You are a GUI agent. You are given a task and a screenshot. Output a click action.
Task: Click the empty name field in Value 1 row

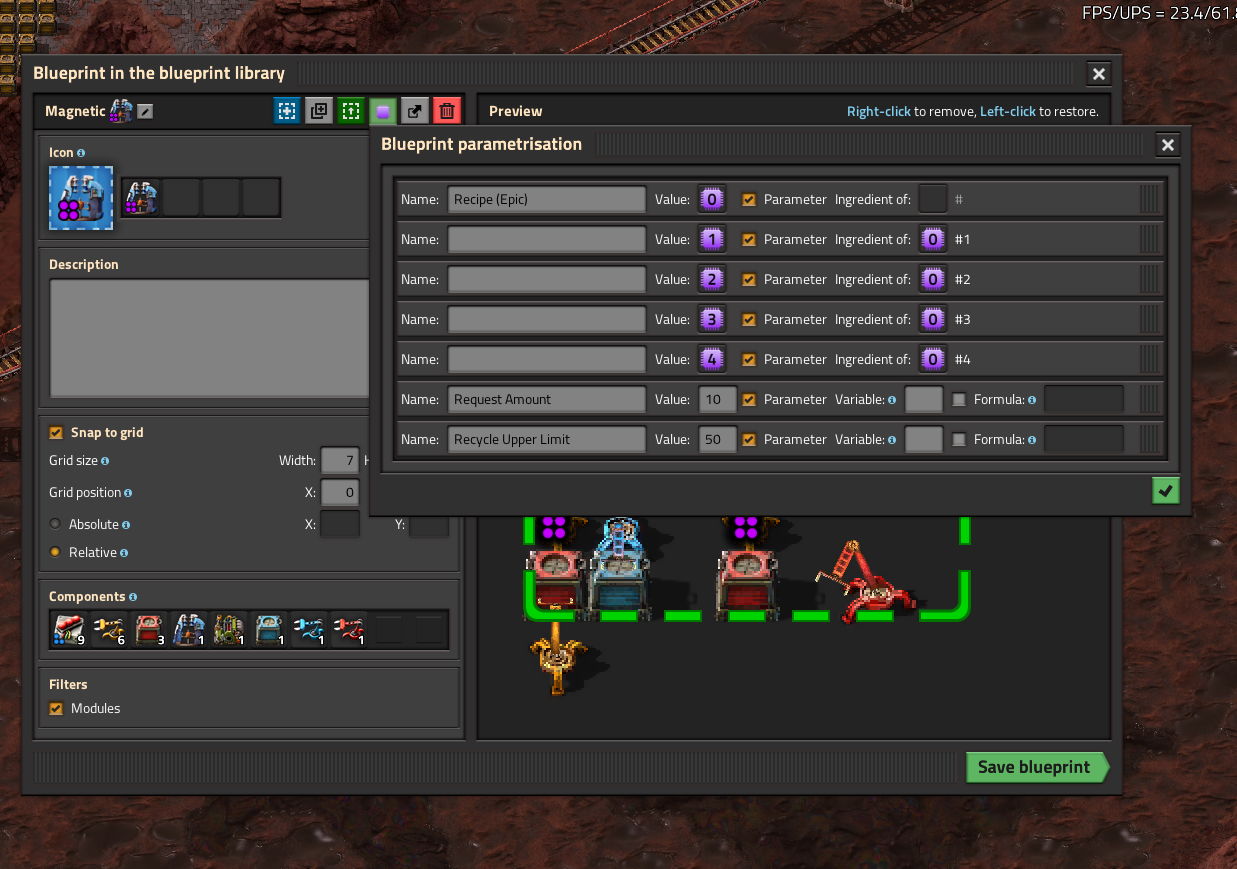(x=547, y=239)
